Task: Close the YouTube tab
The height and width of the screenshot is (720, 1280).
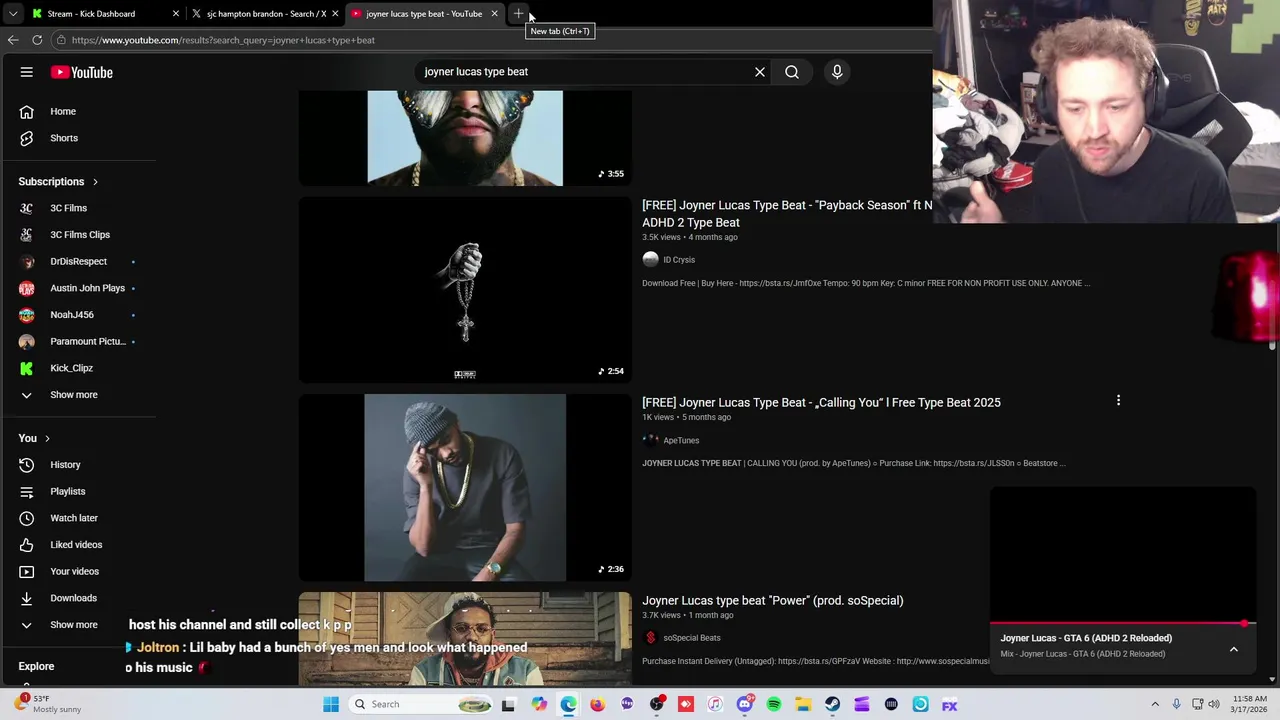Action: [x=494, y=14]
